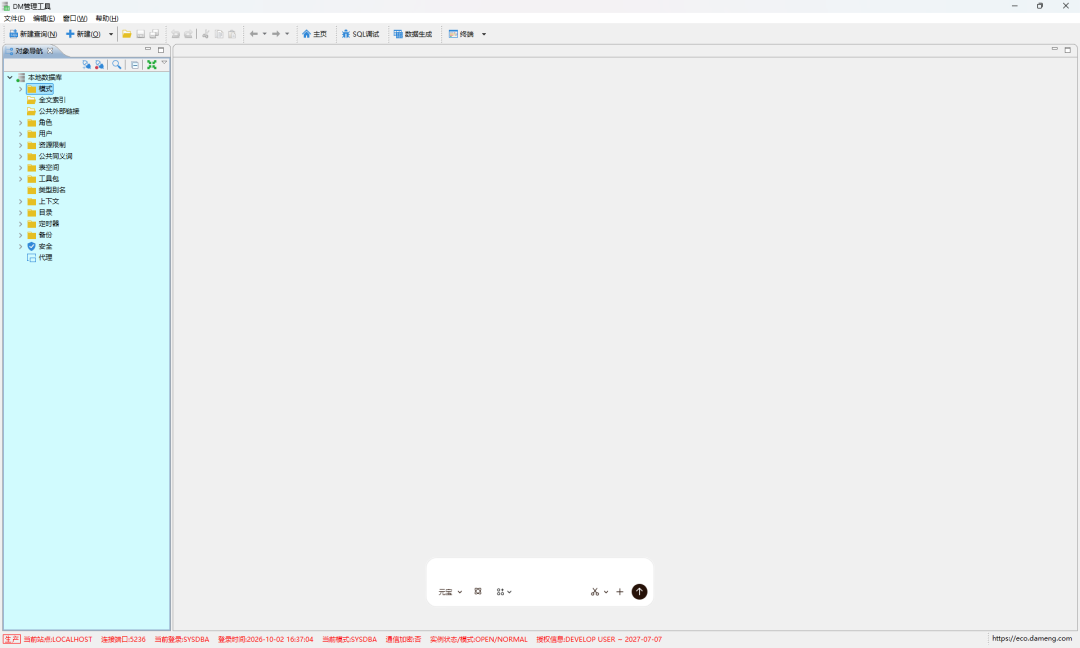Expand the 模式 folder node
1080x648 pixels.
[21, 89]
